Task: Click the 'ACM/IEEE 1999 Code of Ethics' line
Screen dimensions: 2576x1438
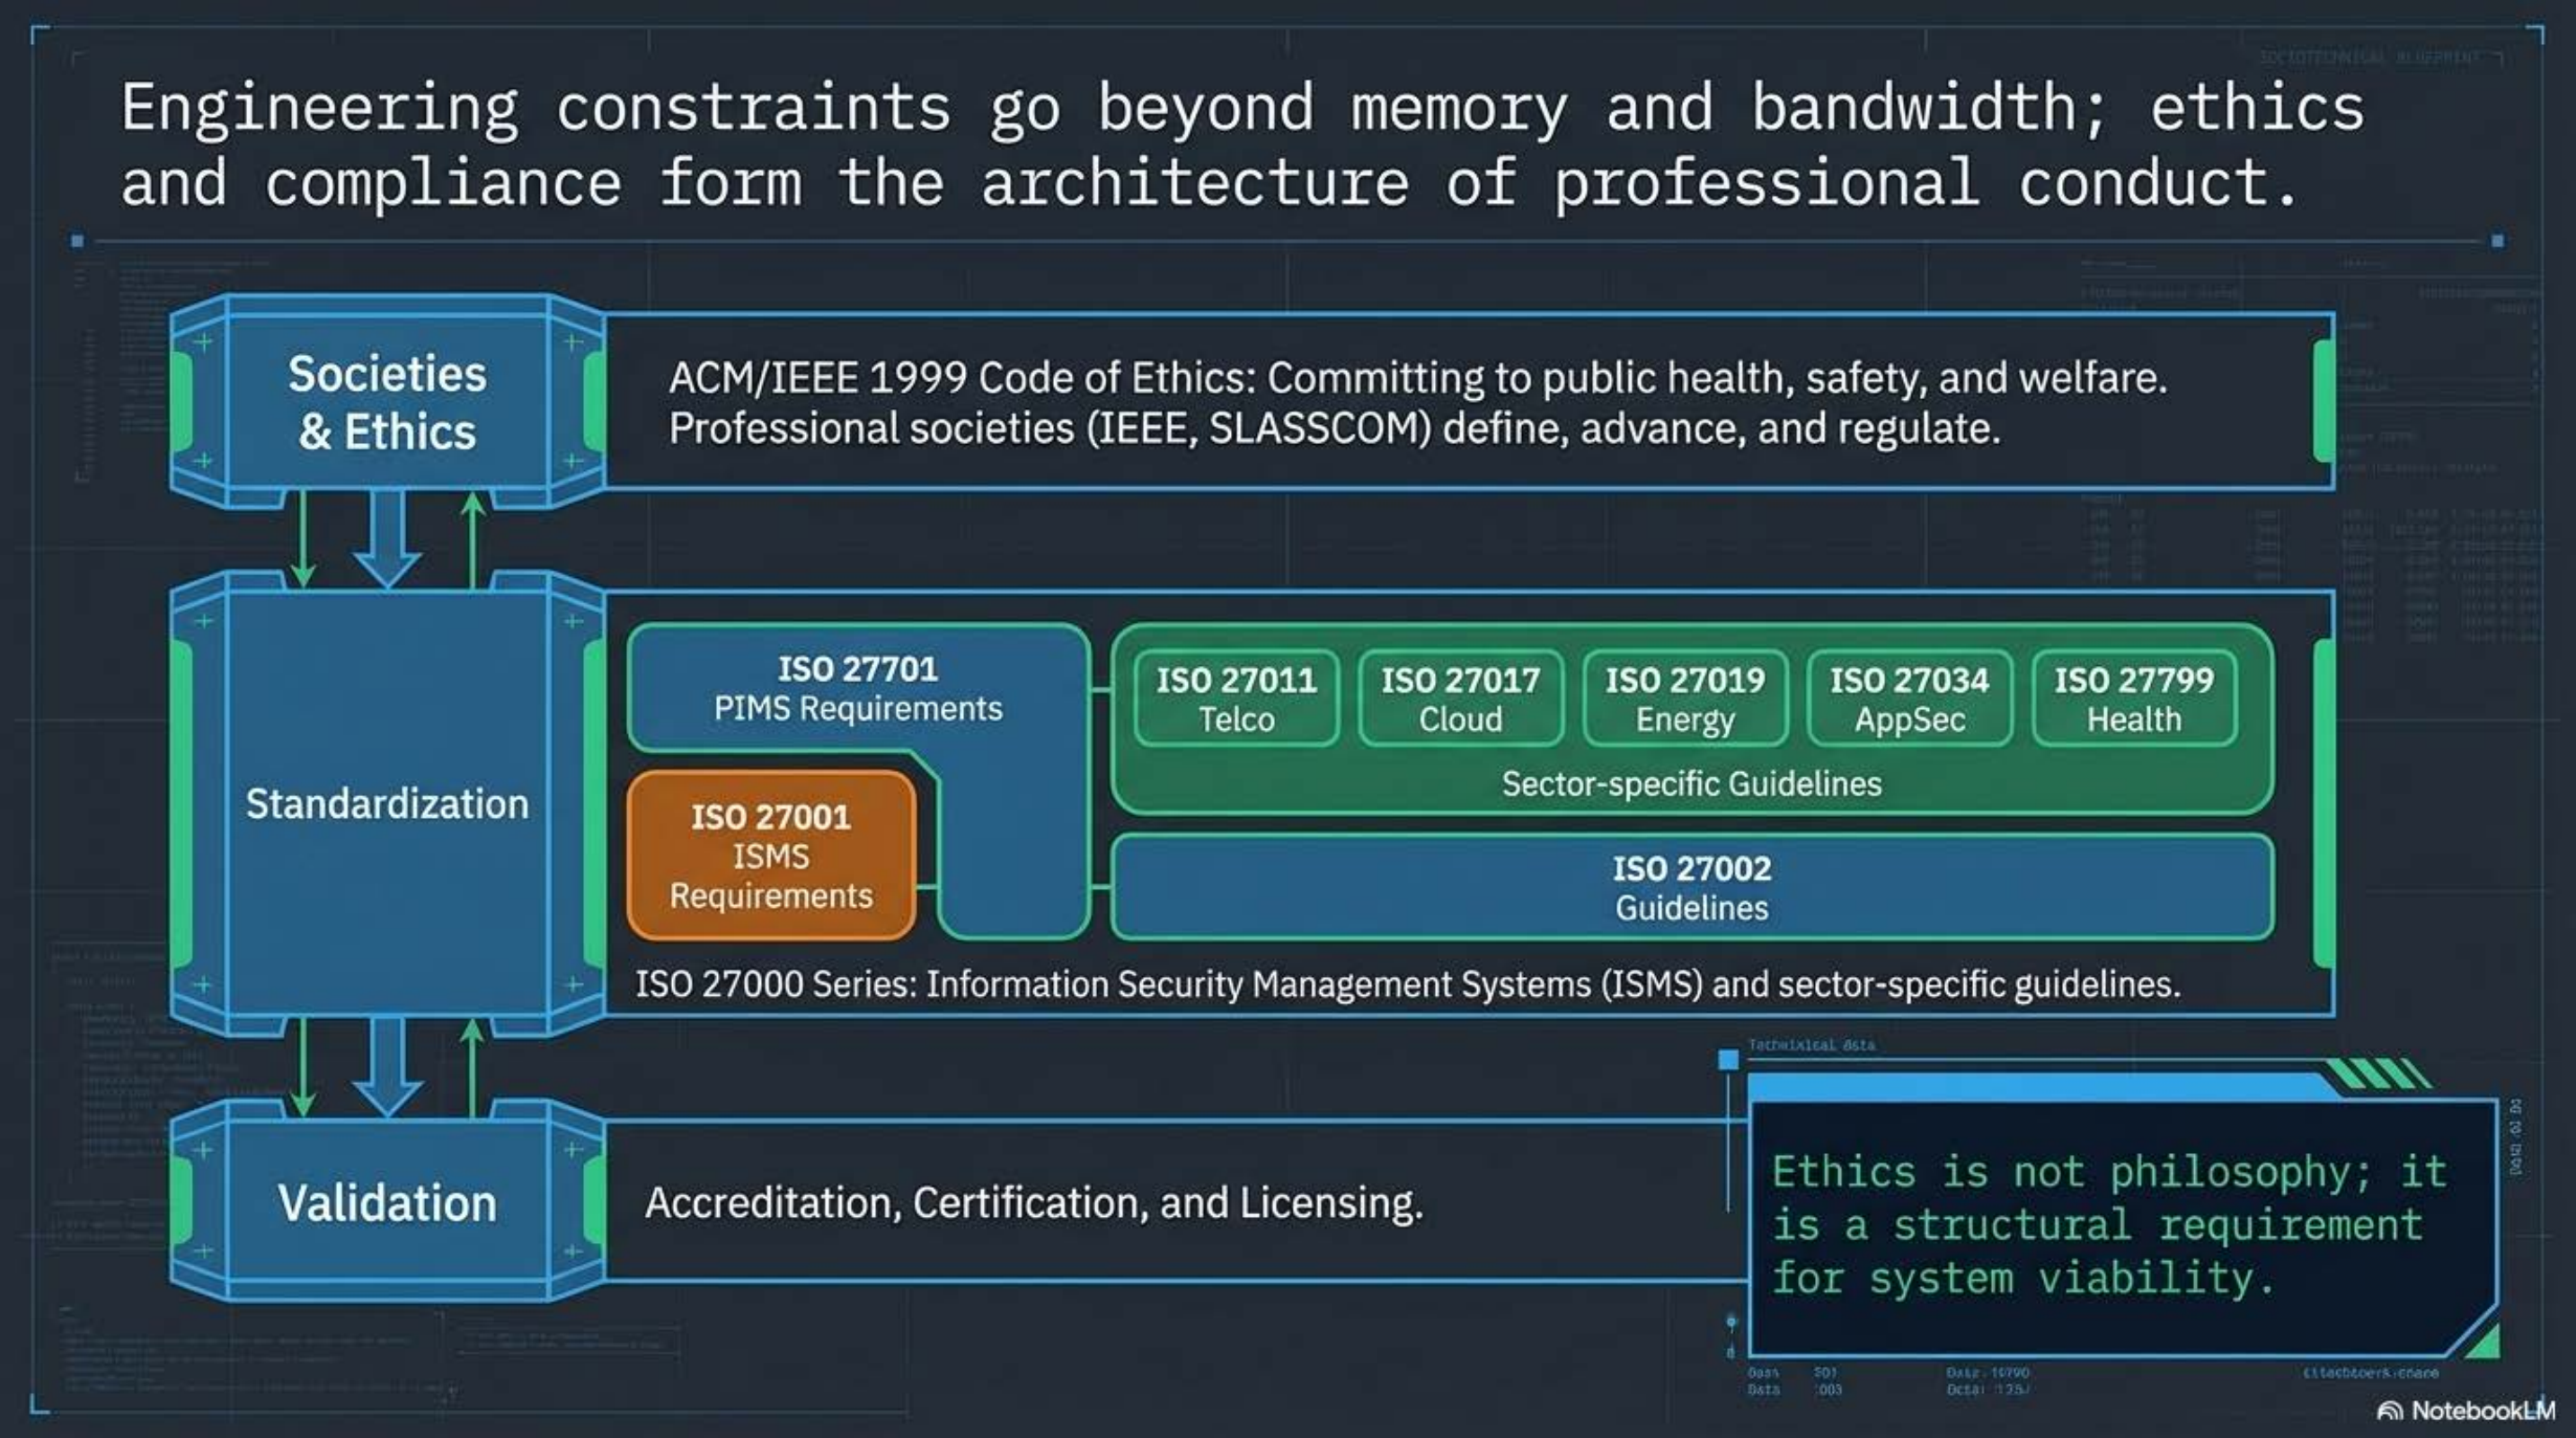Action: [1417, 378]
